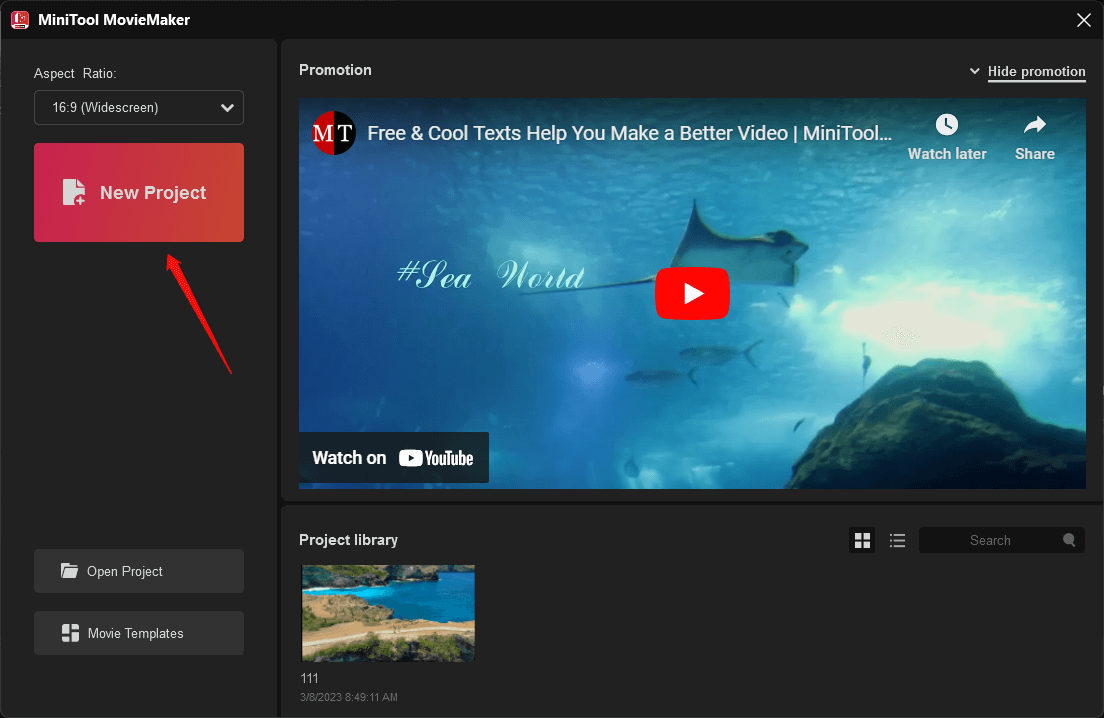Click the project date 3/8/2023 8:49:11 AM
Screen dimensions: 1104x718
(349, 697)
